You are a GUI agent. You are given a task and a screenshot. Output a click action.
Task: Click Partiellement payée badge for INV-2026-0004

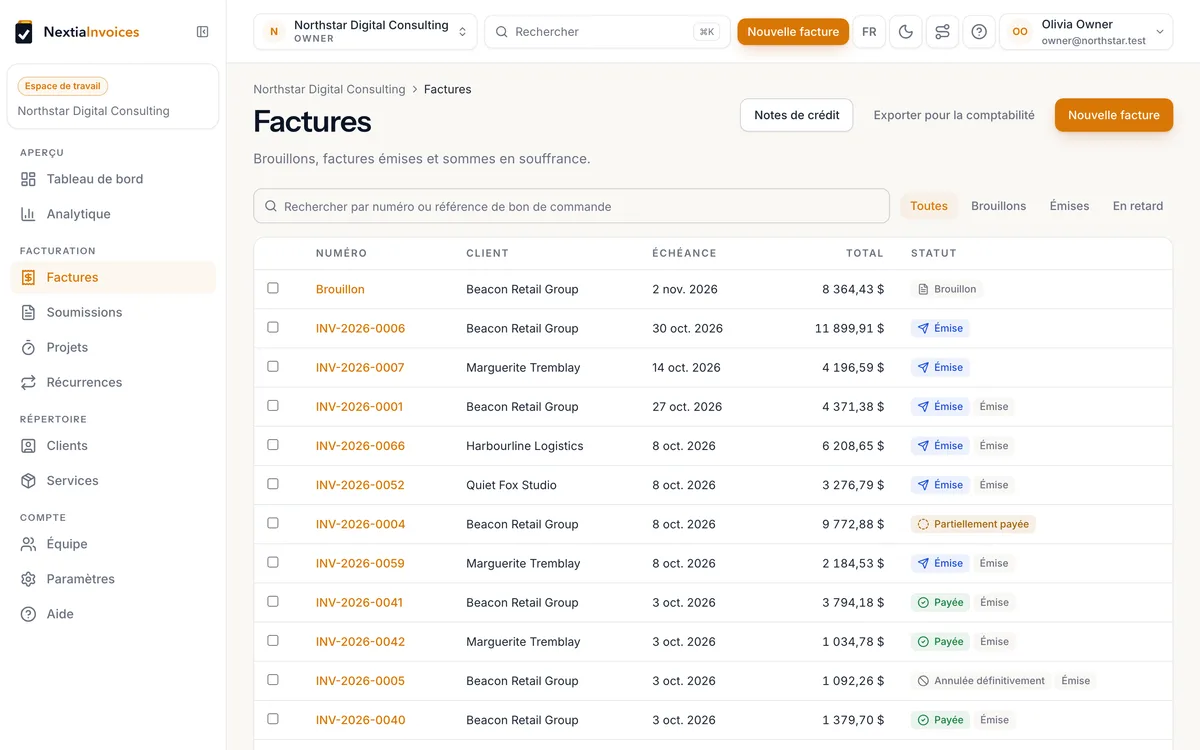[973, 524]
